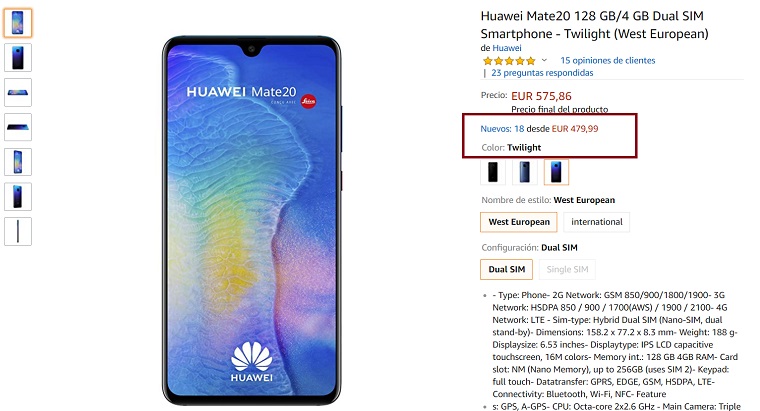
Task: Open the five-star rating icon
Action: 509,61
